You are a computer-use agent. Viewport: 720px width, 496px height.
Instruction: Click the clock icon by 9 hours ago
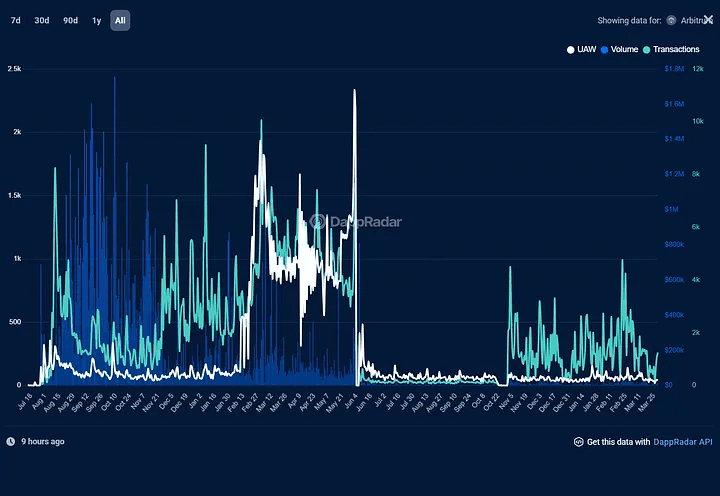(x=11, y=441)
